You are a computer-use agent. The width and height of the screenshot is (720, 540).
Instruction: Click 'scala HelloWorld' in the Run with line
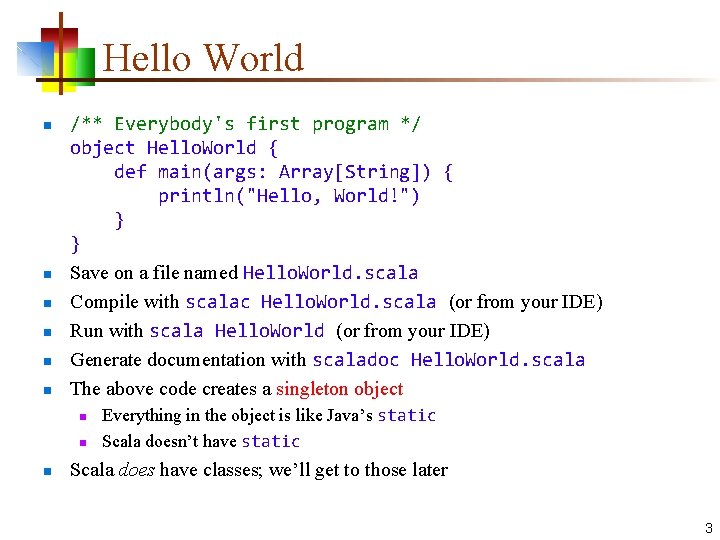pos(237,331)
